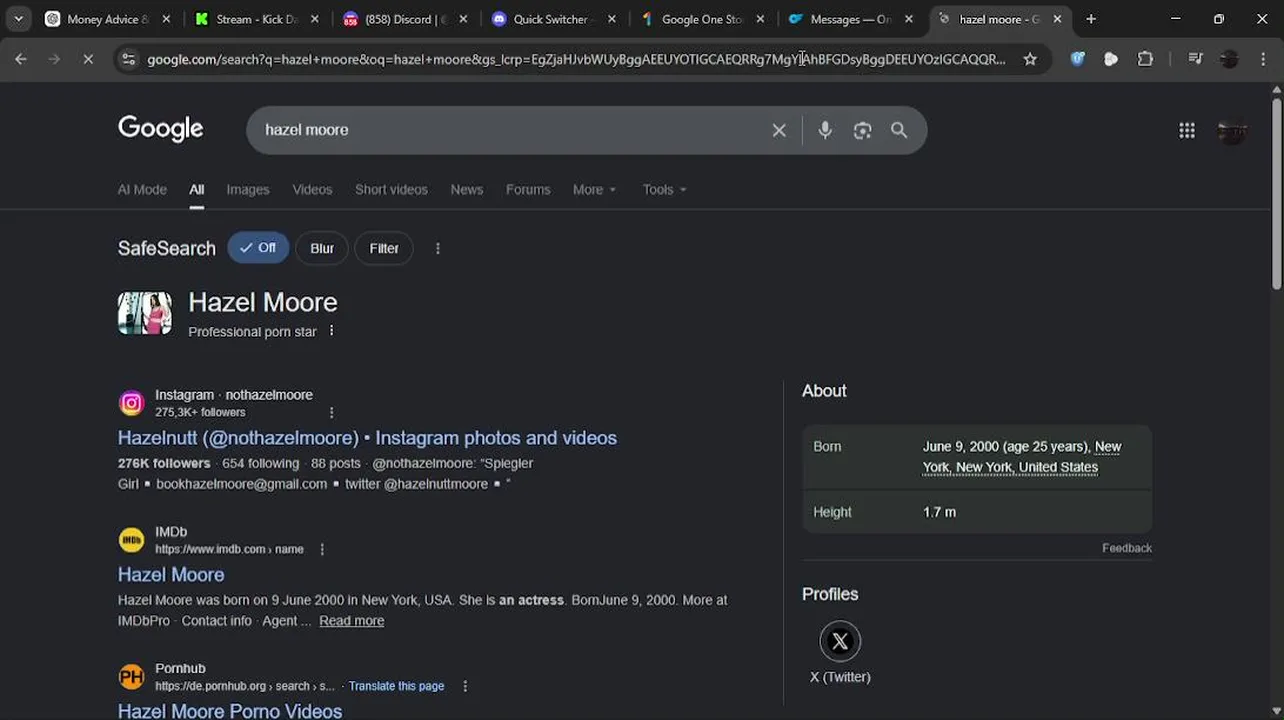
Task: Open the media controls toolbar icon
Action: click(x=1195, y=59)
